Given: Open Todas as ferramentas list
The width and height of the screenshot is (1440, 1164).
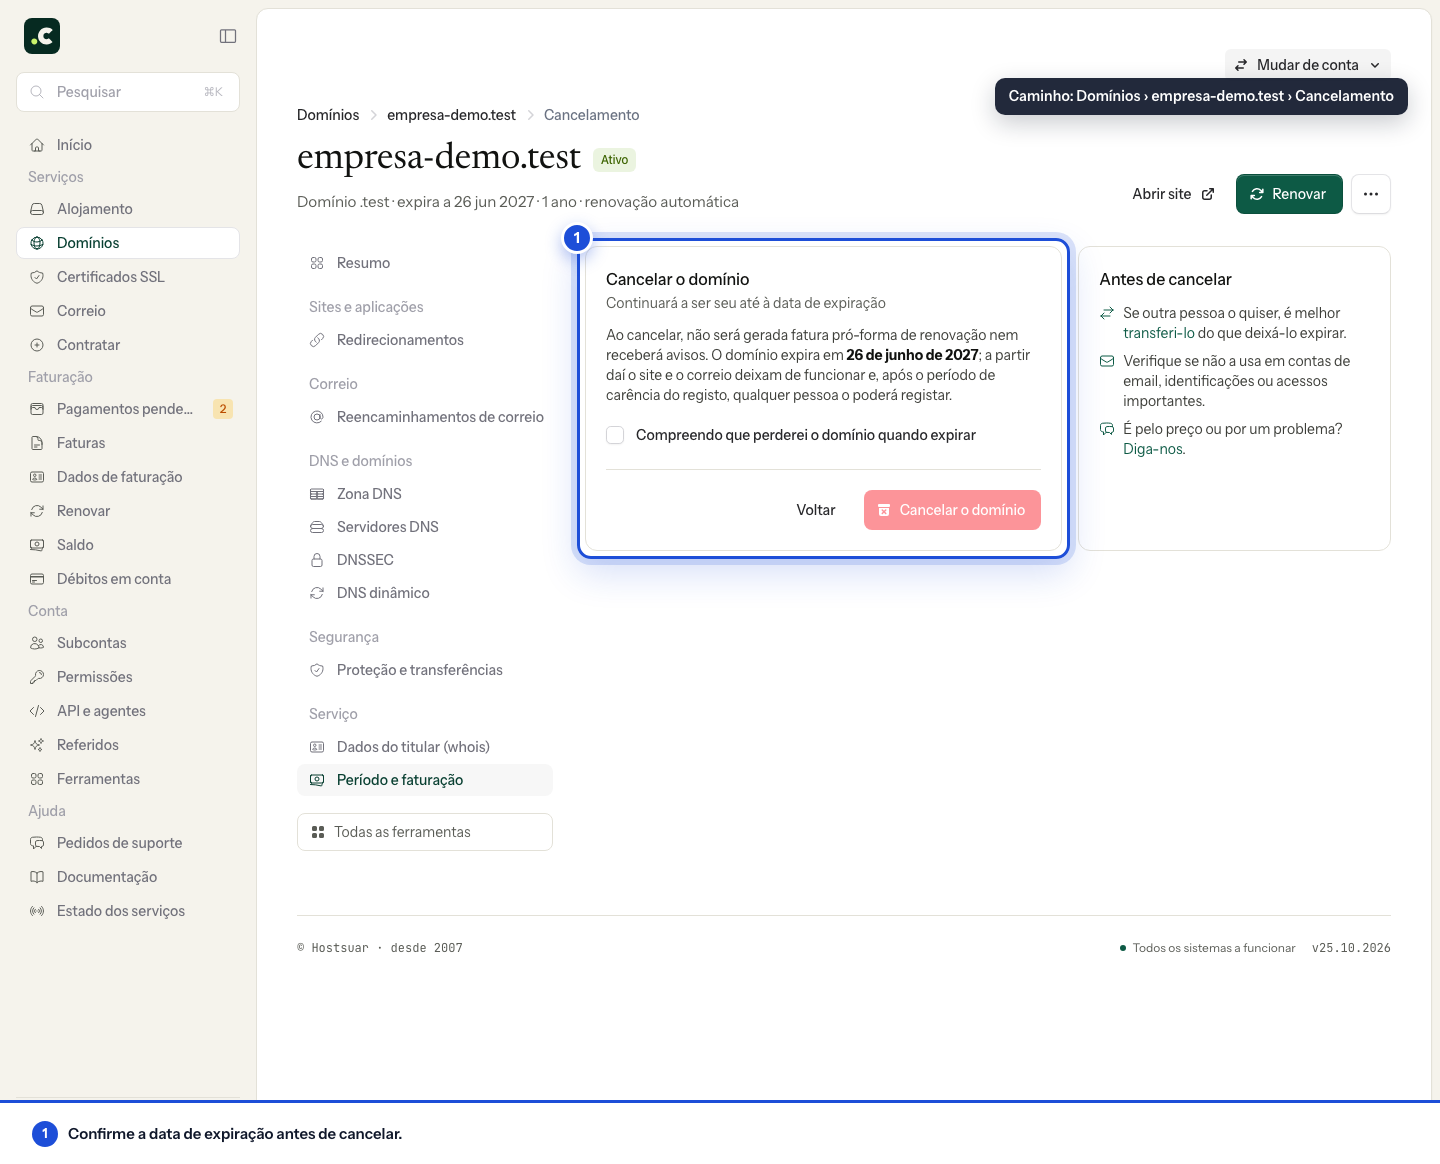Looking at the screenshot, I should coord(425,832).
